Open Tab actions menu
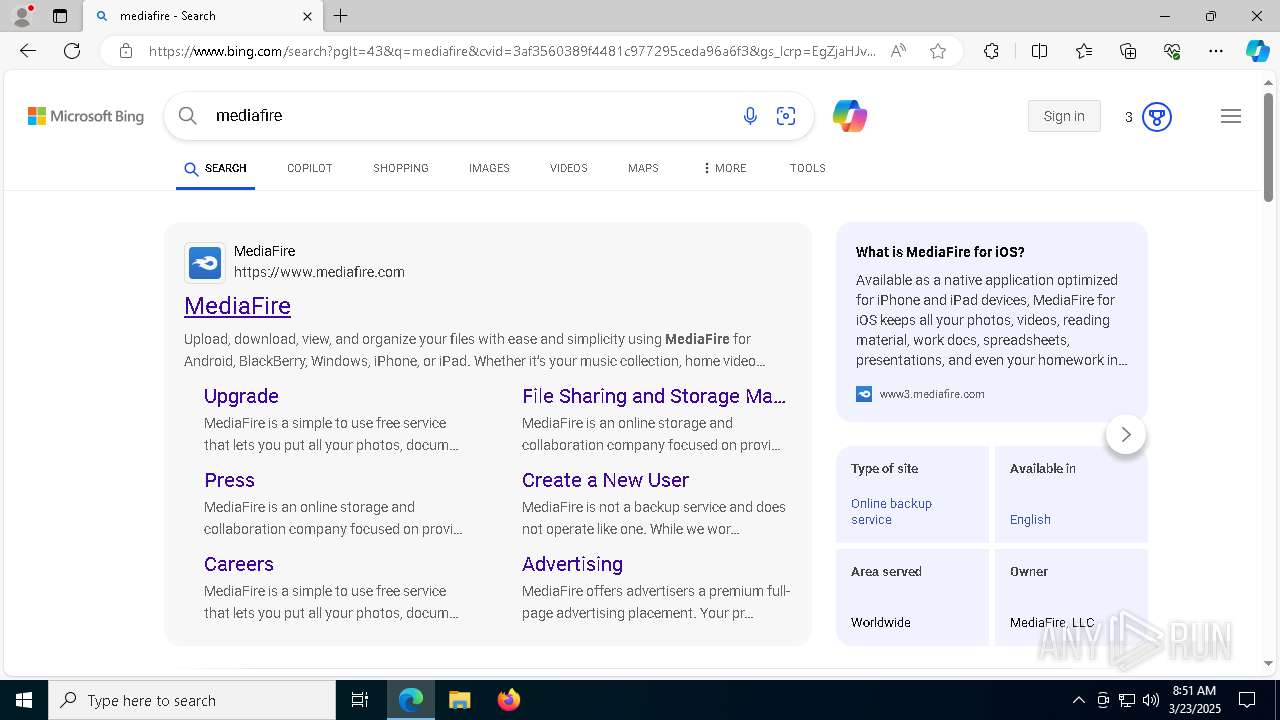Screen dimensions: 1280x720 60,16
